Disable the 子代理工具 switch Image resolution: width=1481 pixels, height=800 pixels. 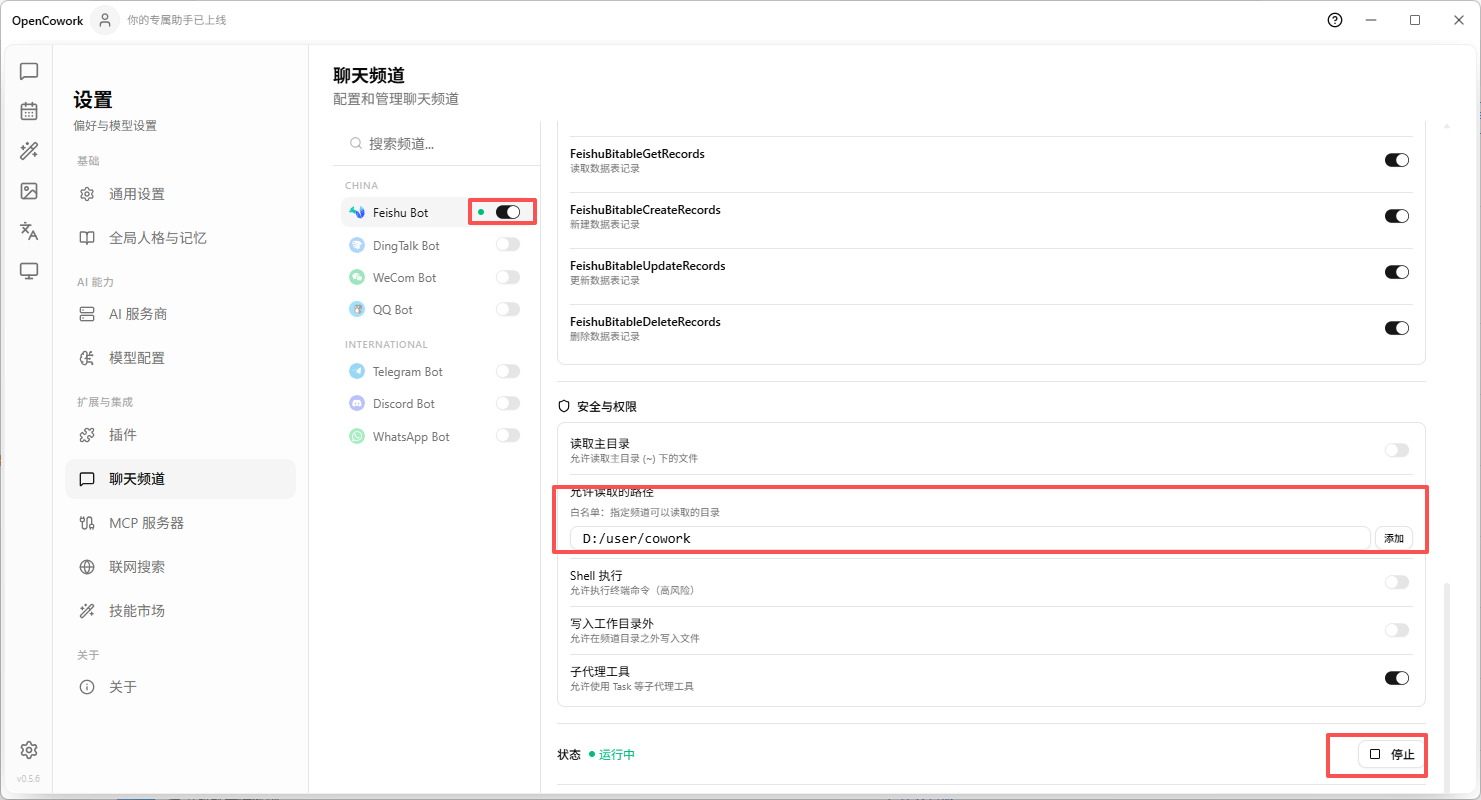(x=1397, y=678)
